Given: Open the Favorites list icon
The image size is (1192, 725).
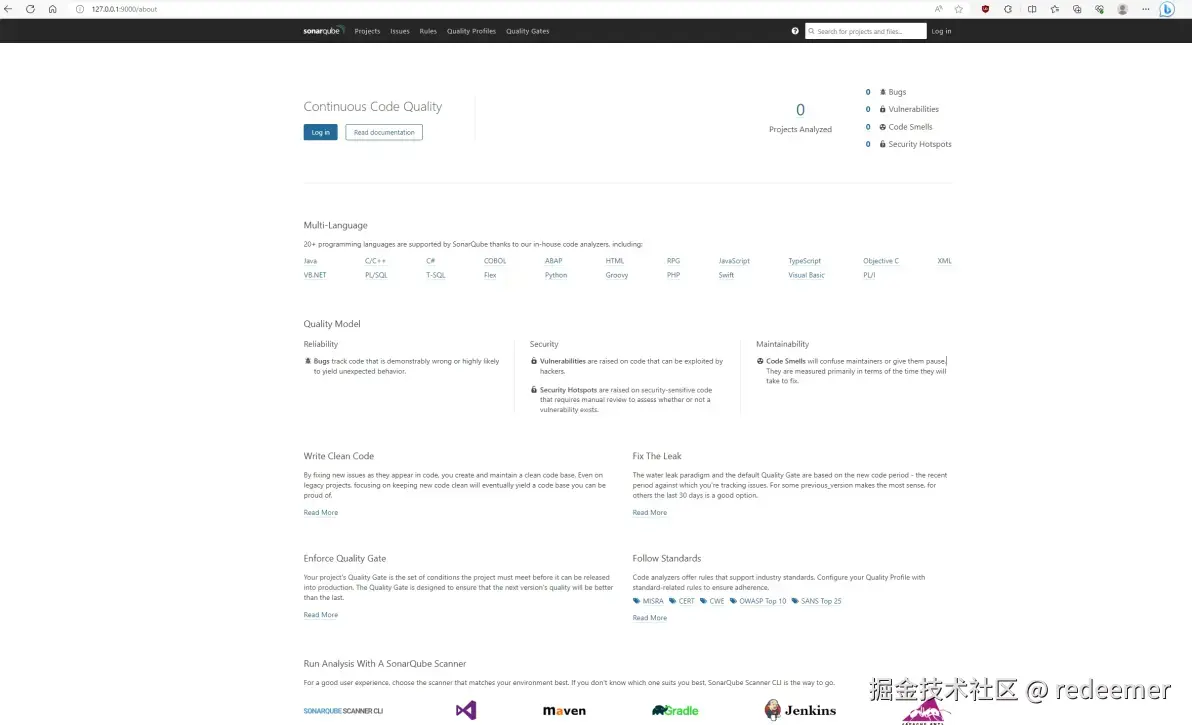Looking at the screenshot, I should [x=1054, y=9].
